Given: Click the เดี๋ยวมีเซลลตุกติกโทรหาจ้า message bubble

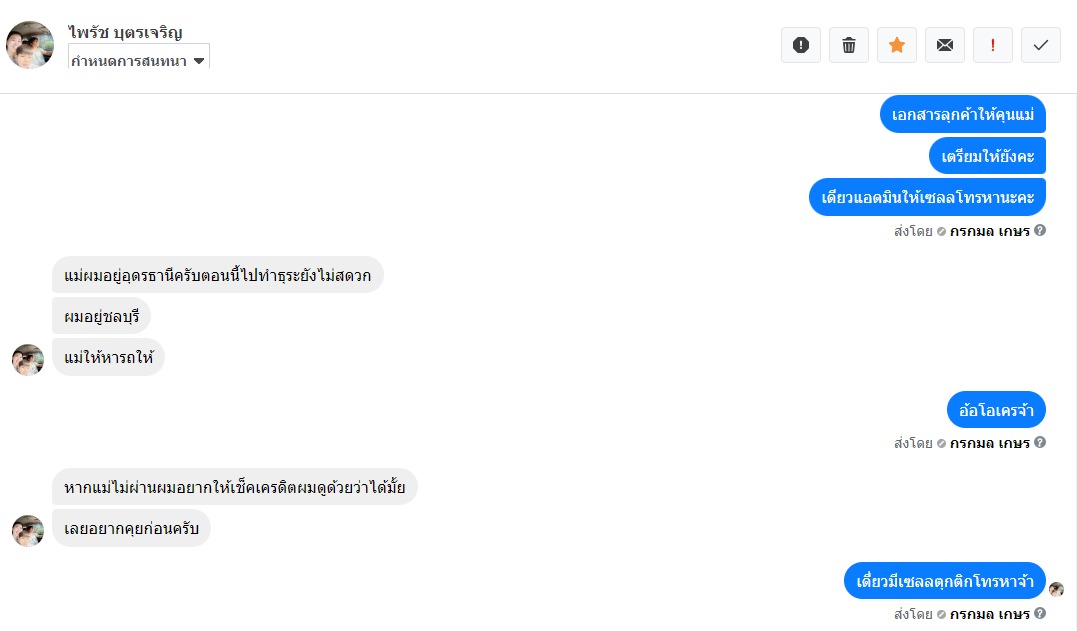Looking at the screenshot, I should [944, 581].
